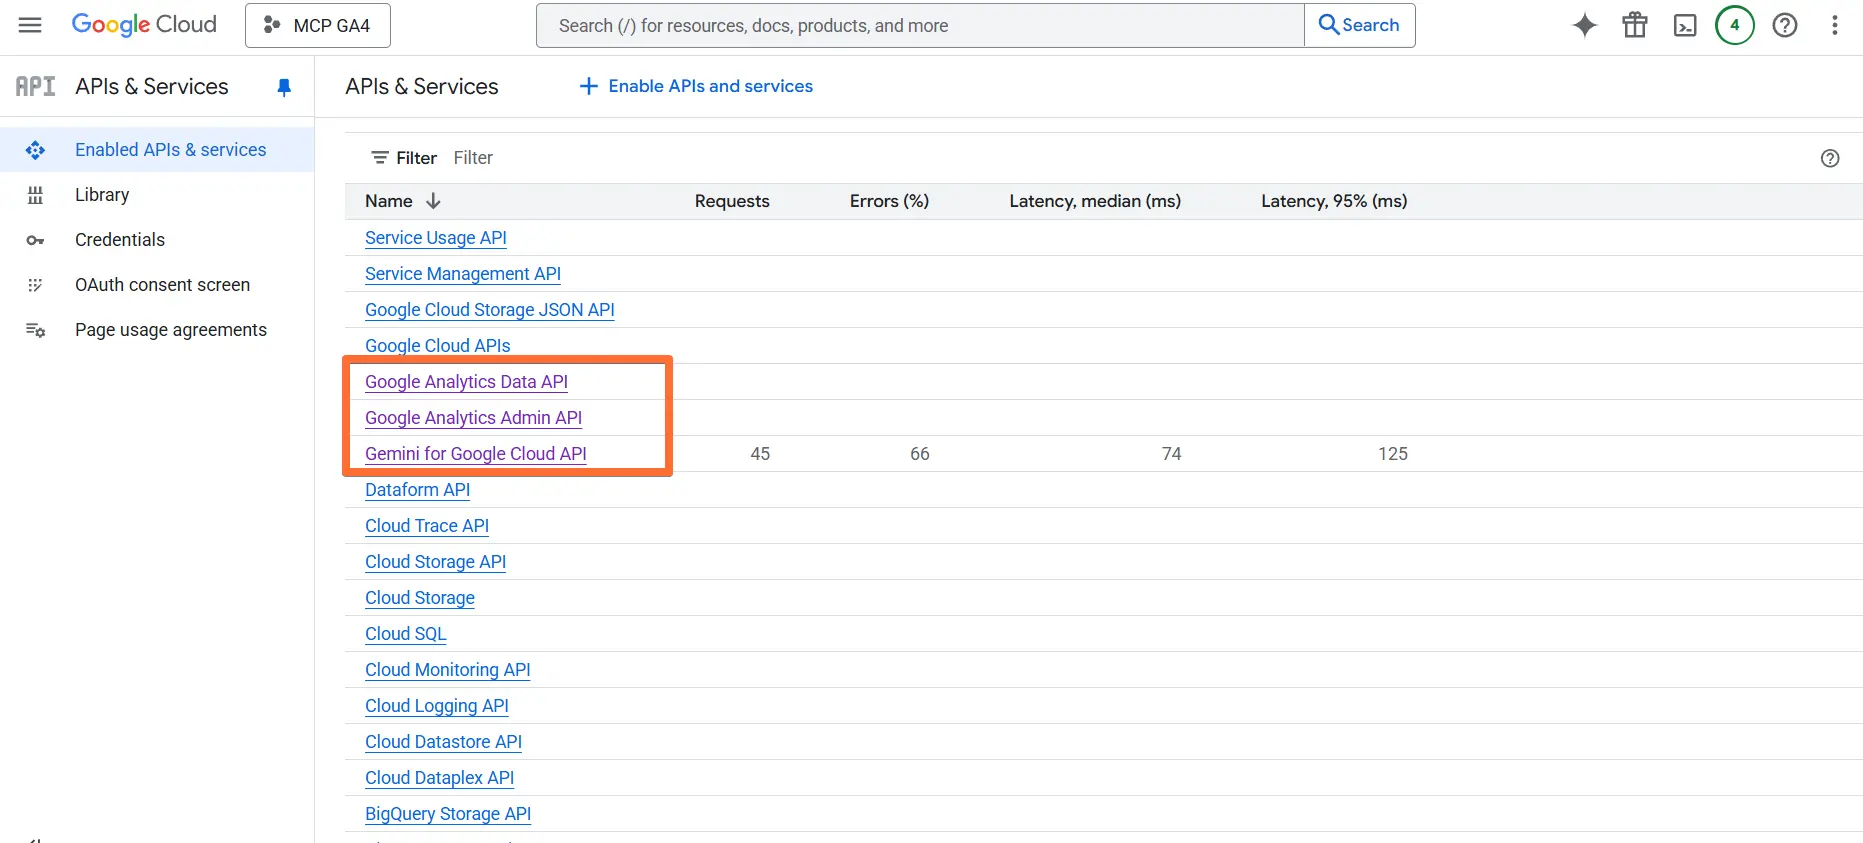Open Gemini for Google Cloud API
This screenshot has width=1863, height=843.
click(x=476, y=454)
